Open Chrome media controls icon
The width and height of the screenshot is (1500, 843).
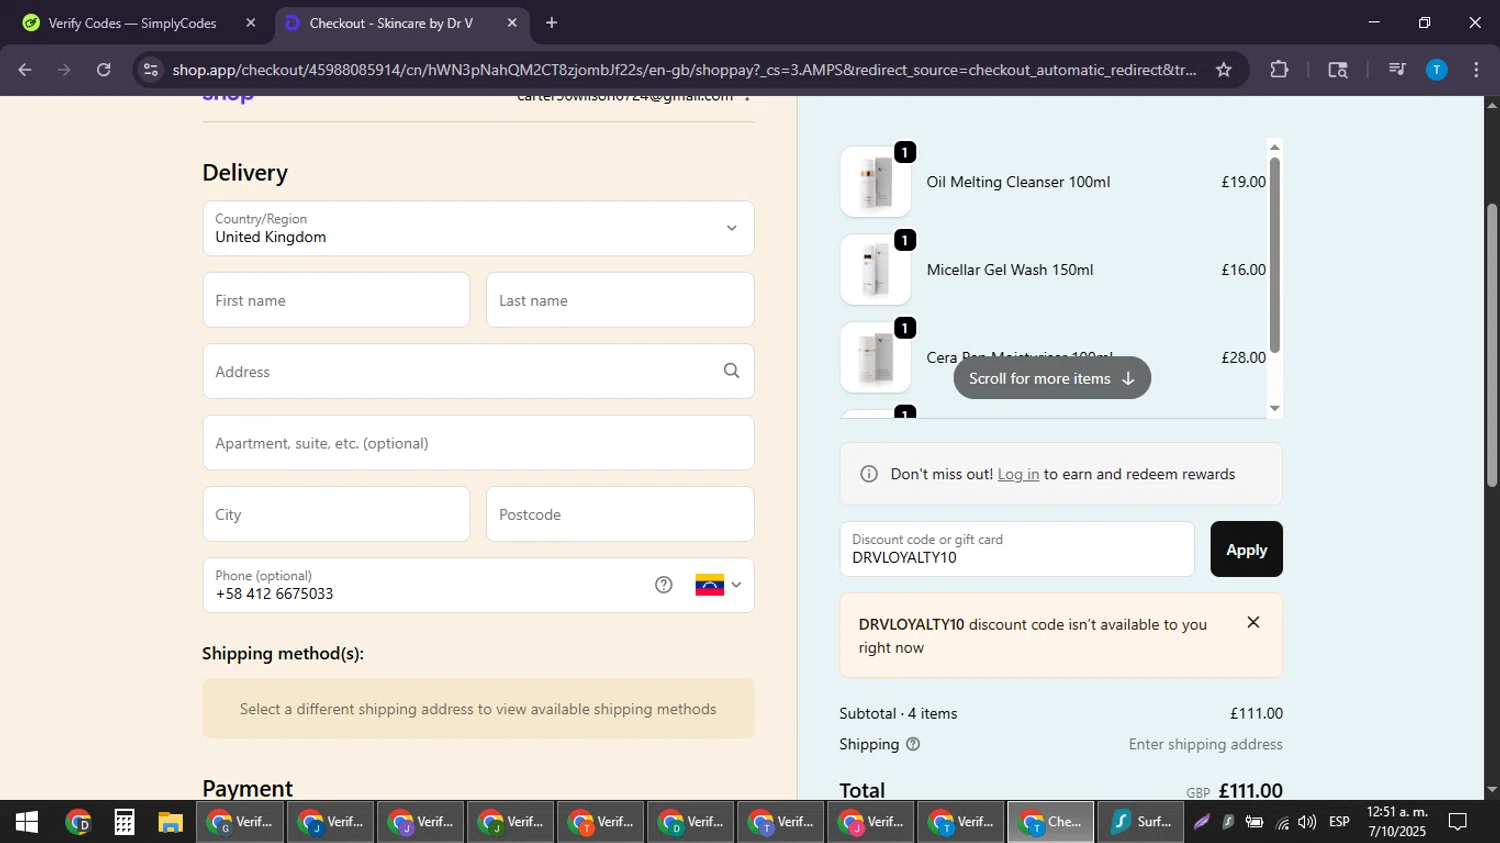[1397, 70]
